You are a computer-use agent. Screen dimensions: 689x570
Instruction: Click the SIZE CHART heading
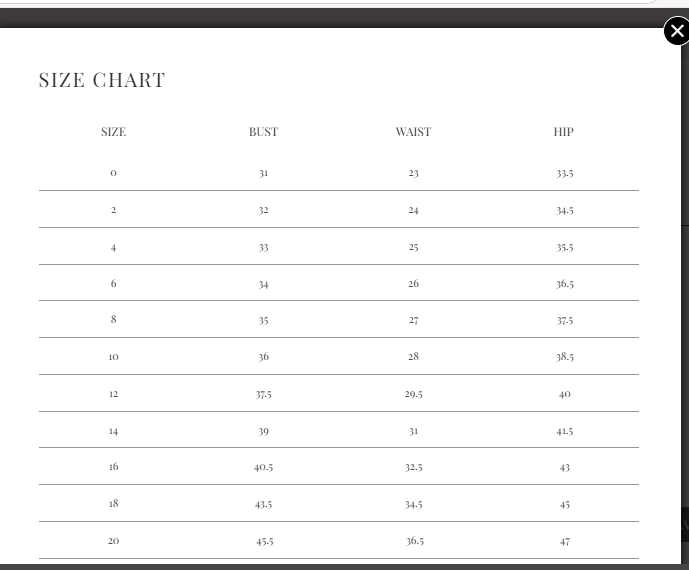(102, 80)
